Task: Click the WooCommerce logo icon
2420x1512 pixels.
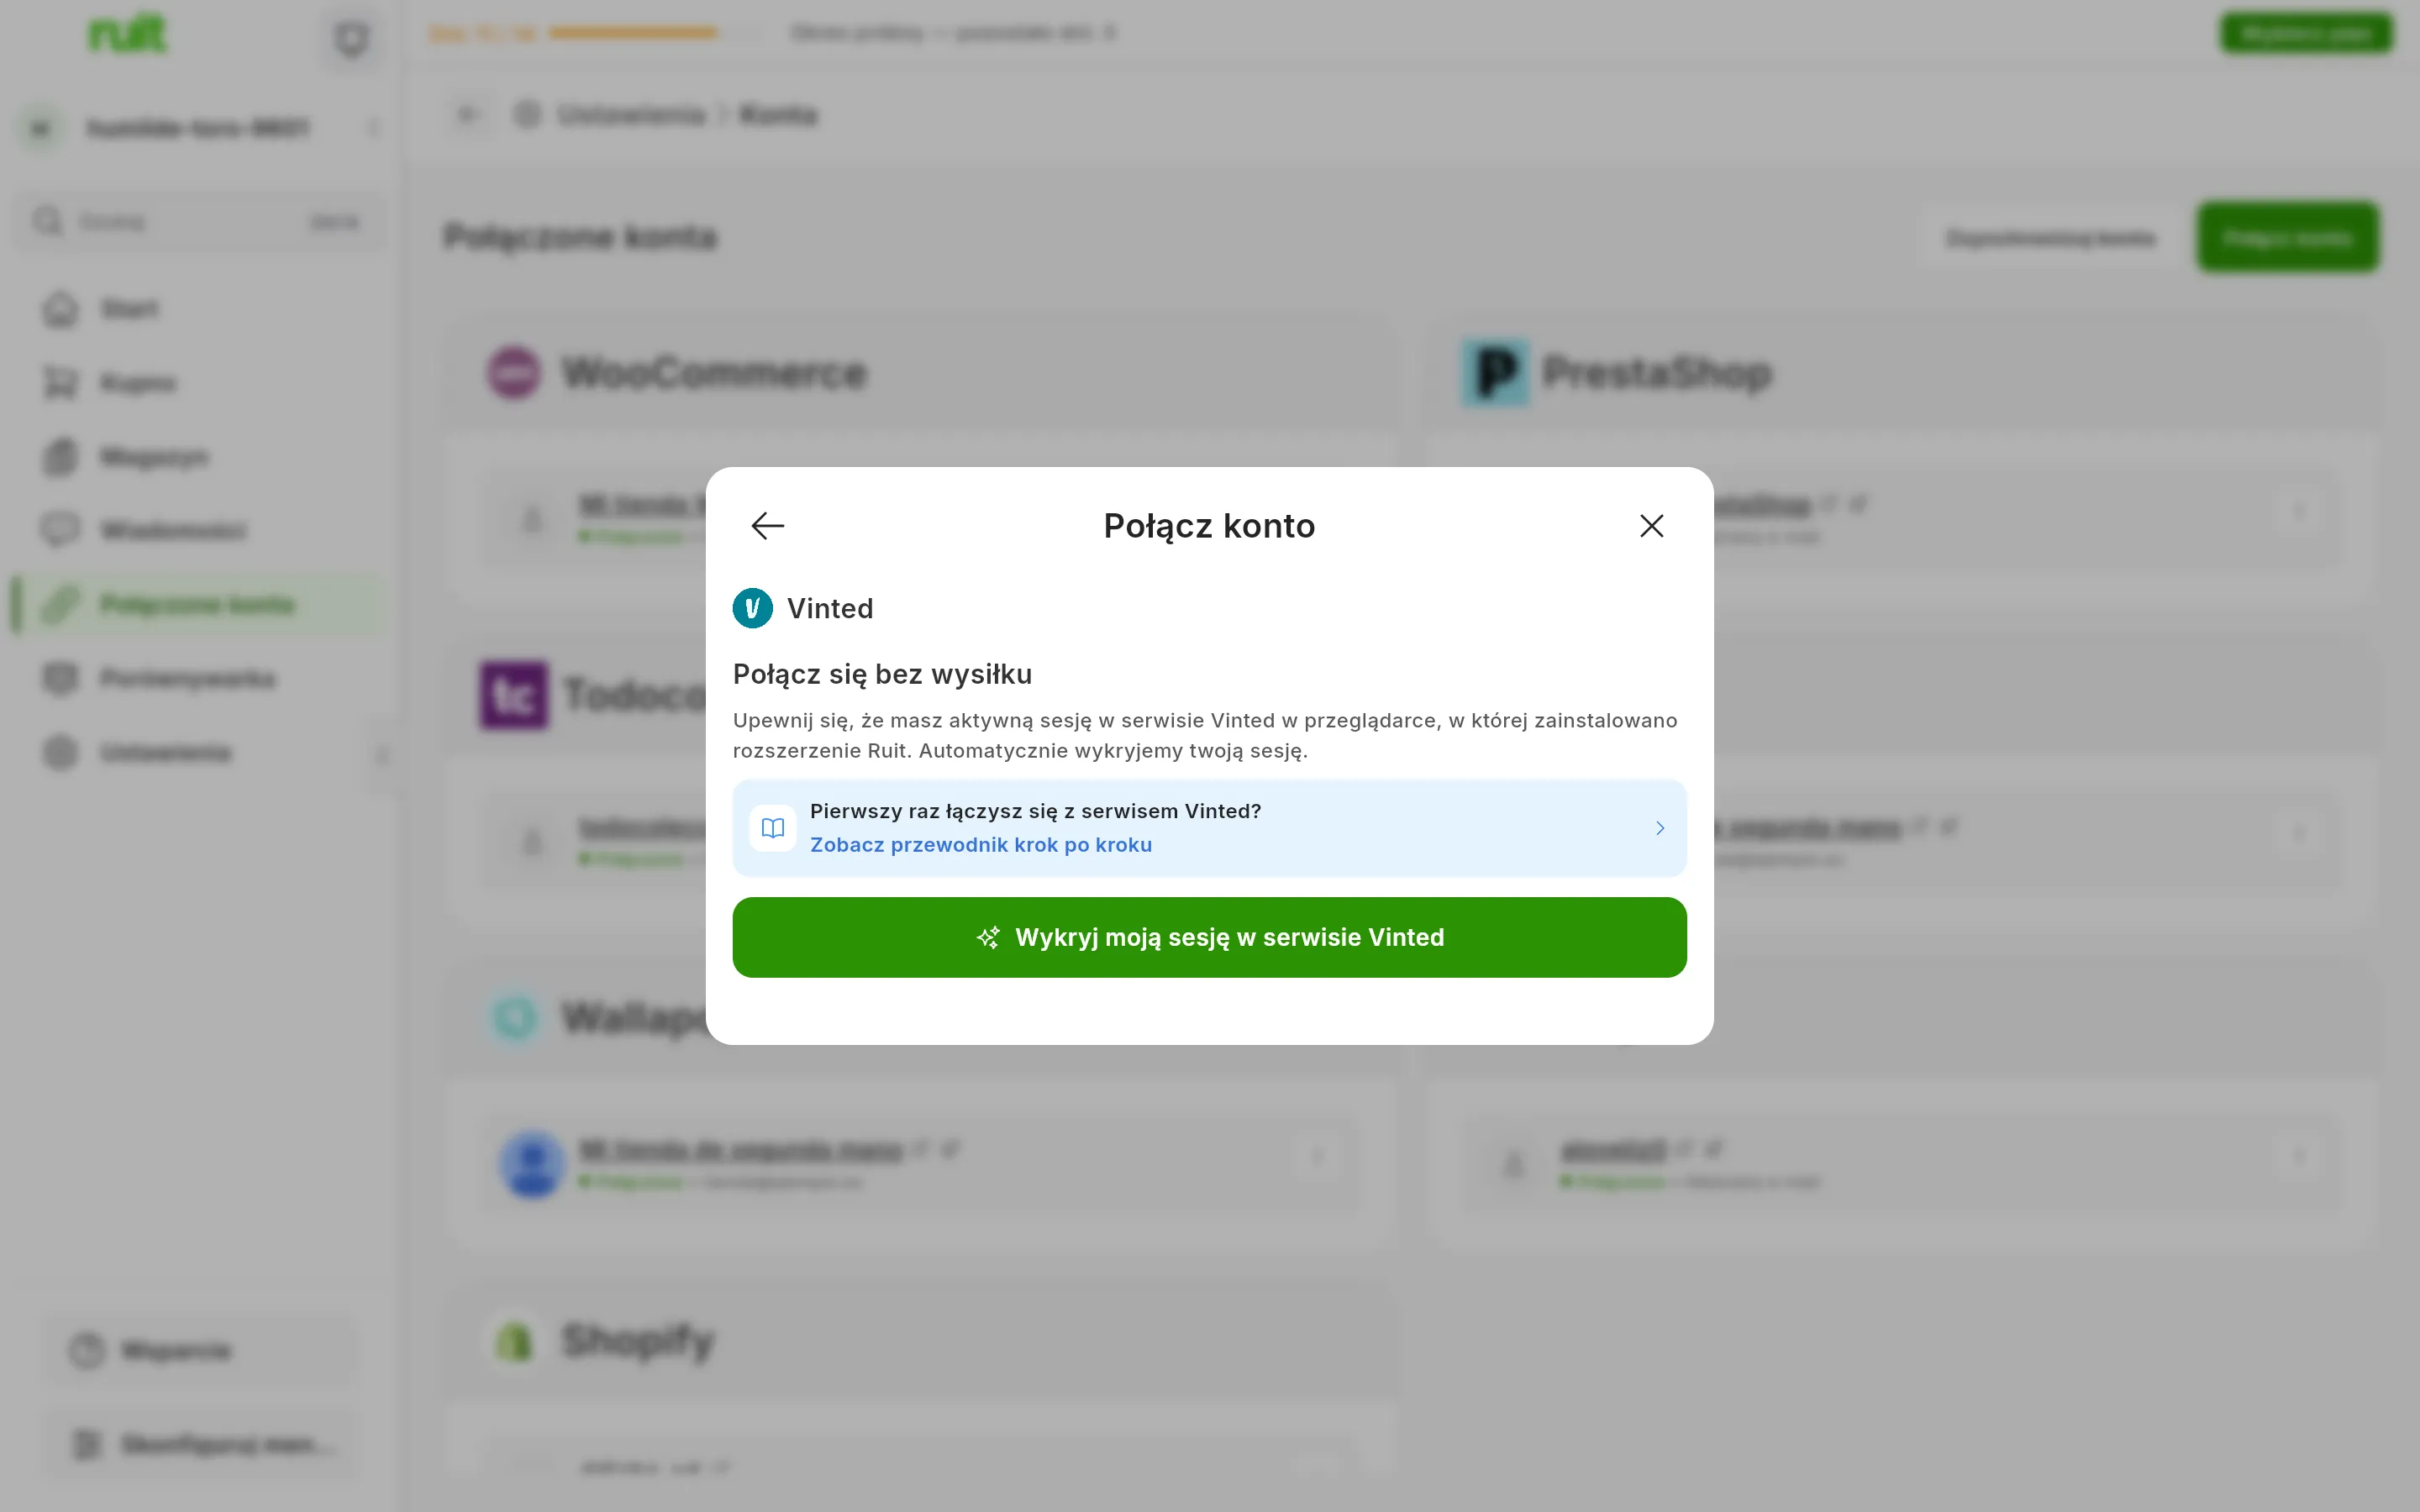Action: tap(514, 373)
